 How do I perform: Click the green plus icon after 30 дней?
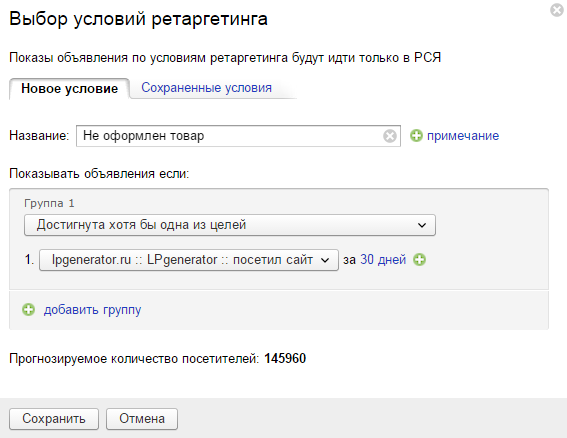coord(419,260)
